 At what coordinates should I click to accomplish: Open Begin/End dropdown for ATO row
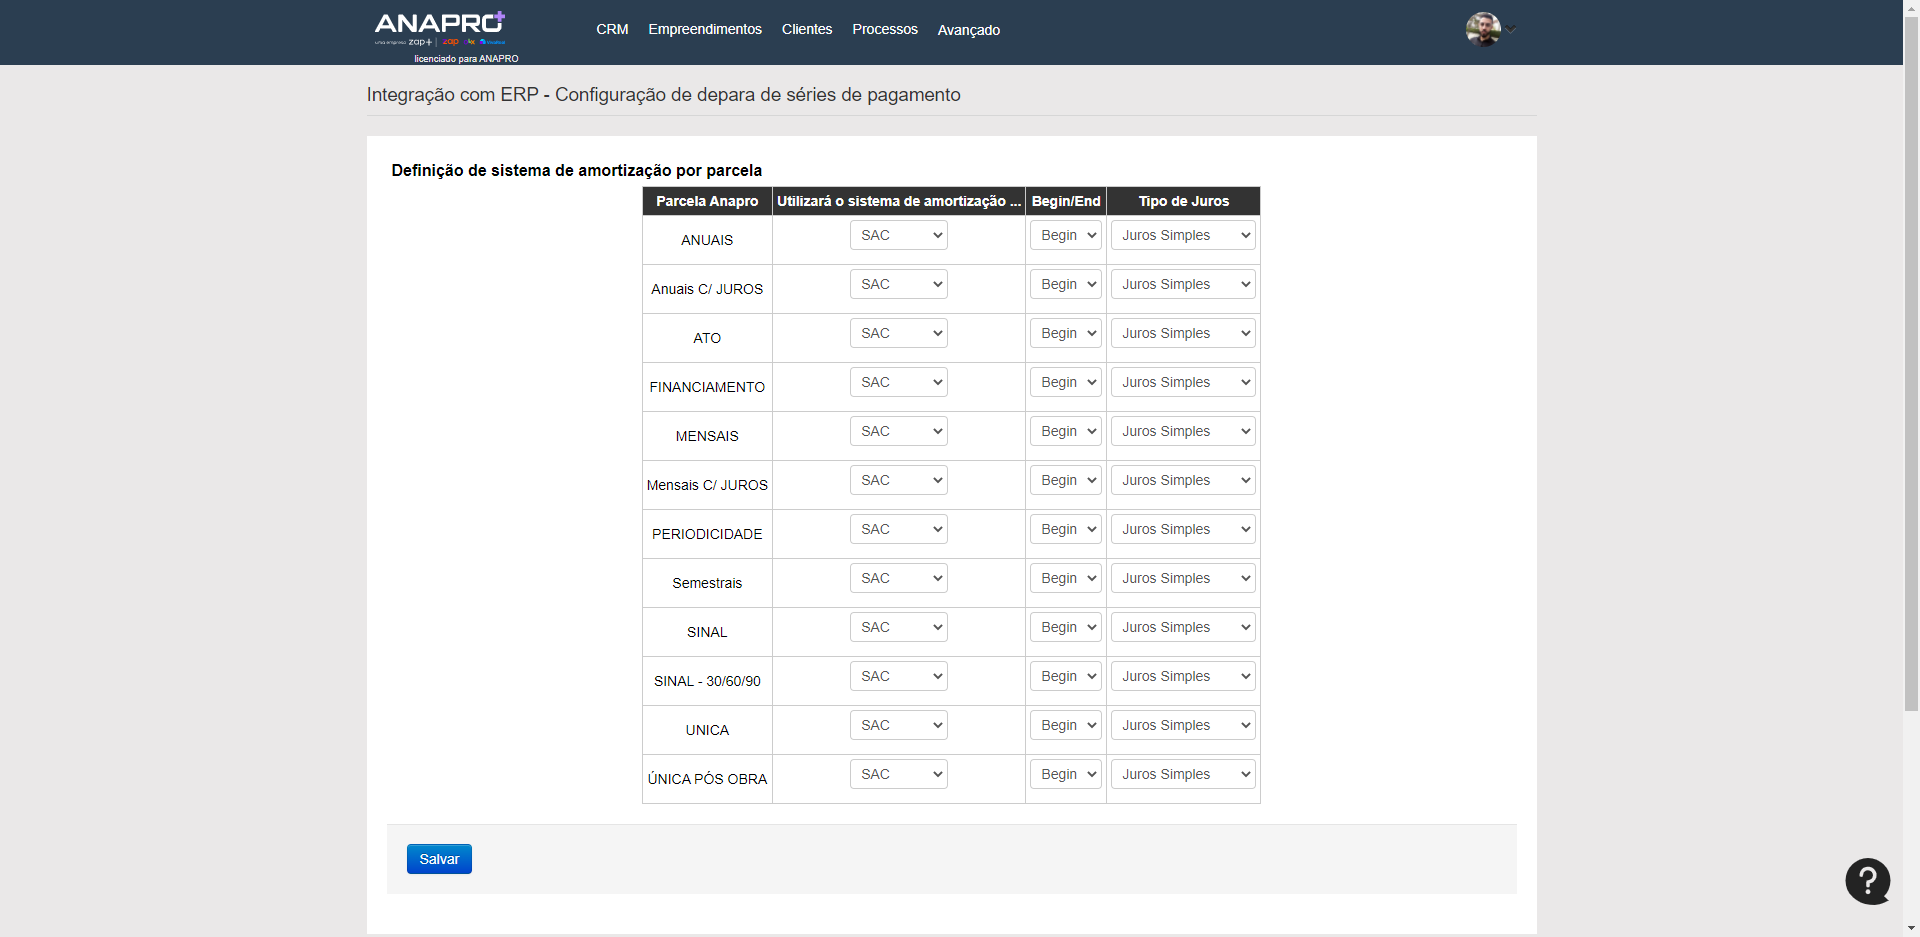tap(1065, 333)
